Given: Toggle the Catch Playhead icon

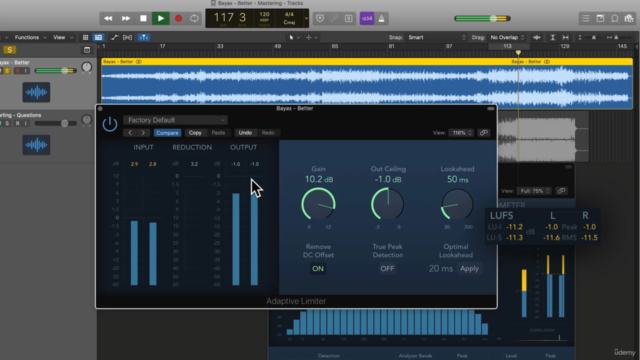Looking at the screenshot, I should (144, 37).
